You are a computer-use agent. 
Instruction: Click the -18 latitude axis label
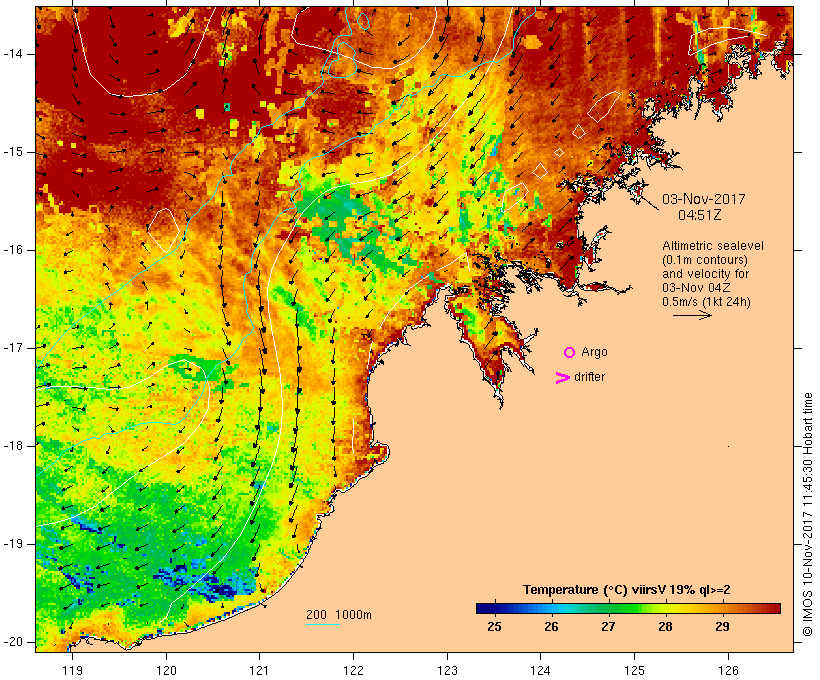click(13, 446)
